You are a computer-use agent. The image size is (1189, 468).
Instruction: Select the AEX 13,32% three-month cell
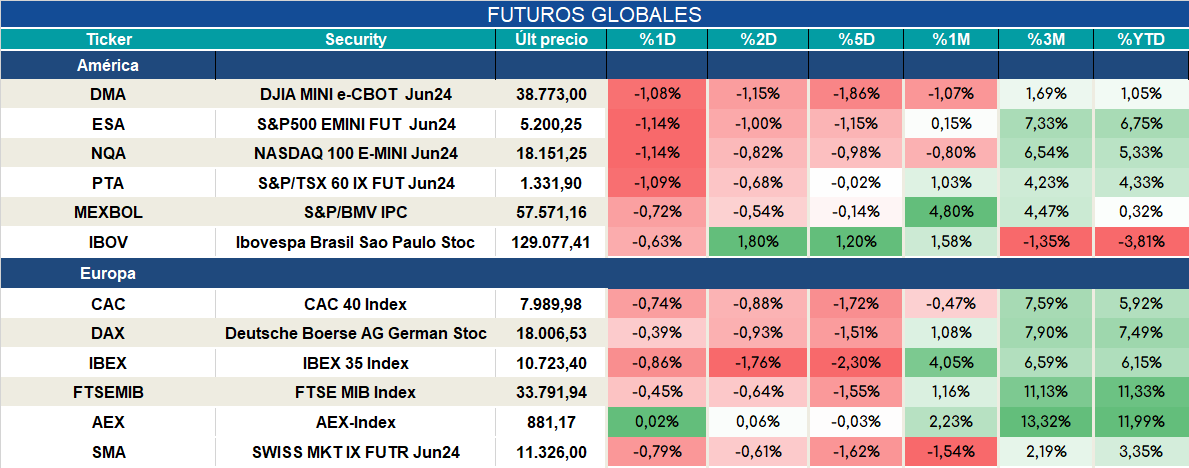(x=1046, y=422)
